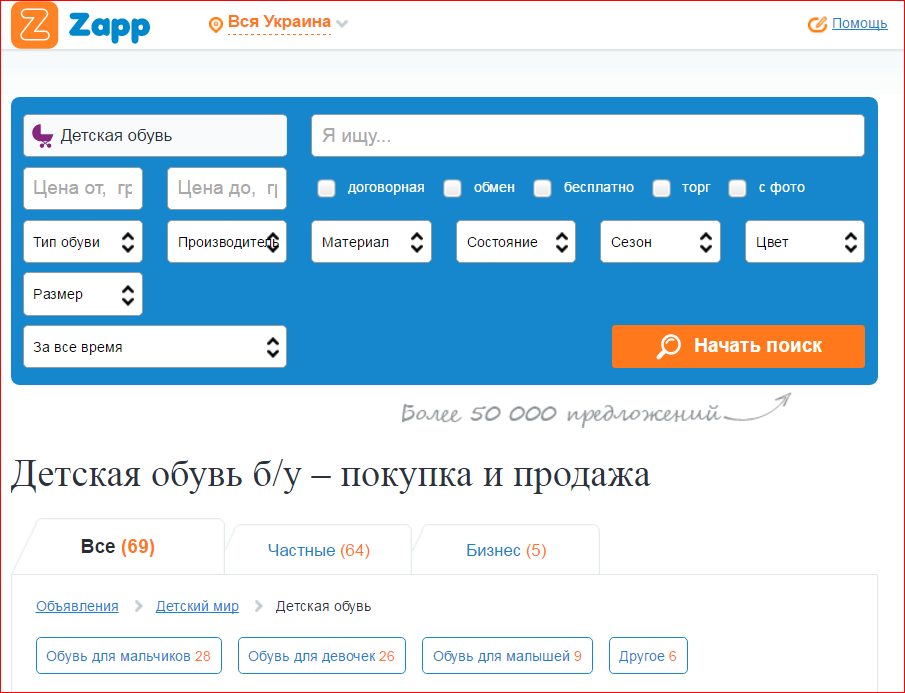Open the Размер dropdown
The height and width of the screenshot is (693, 905).
[83, 294]
